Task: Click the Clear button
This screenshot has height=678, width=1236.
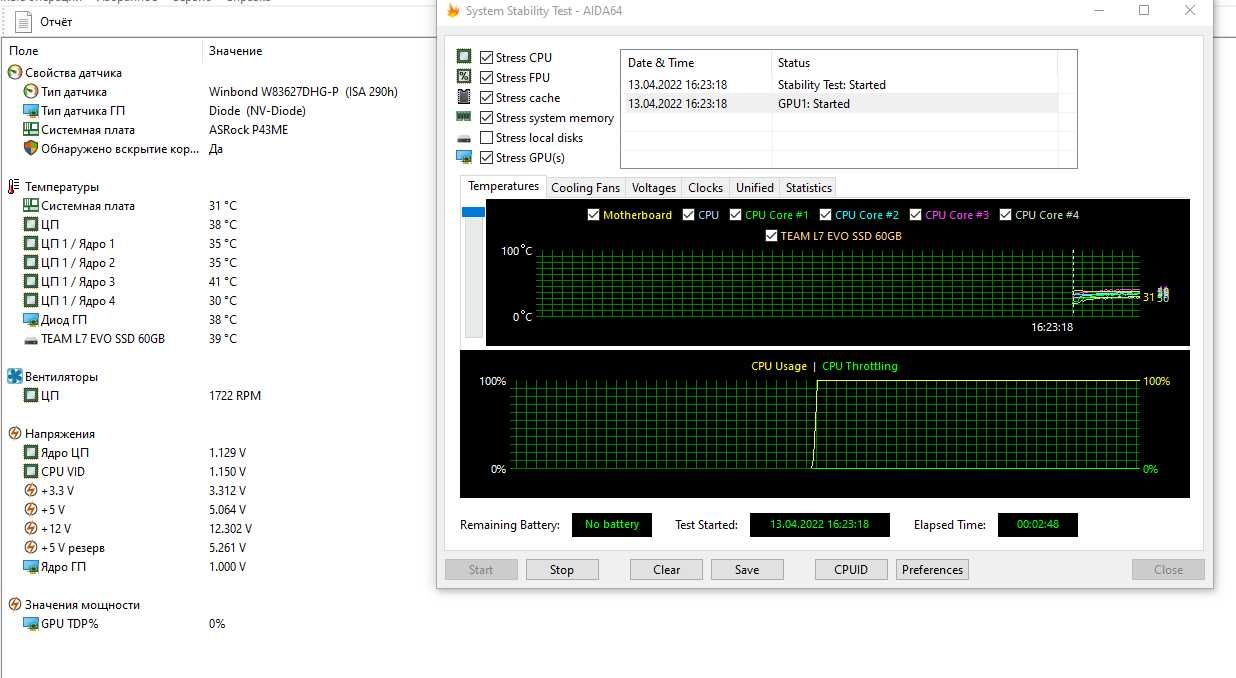Action: tap(667, 570)
